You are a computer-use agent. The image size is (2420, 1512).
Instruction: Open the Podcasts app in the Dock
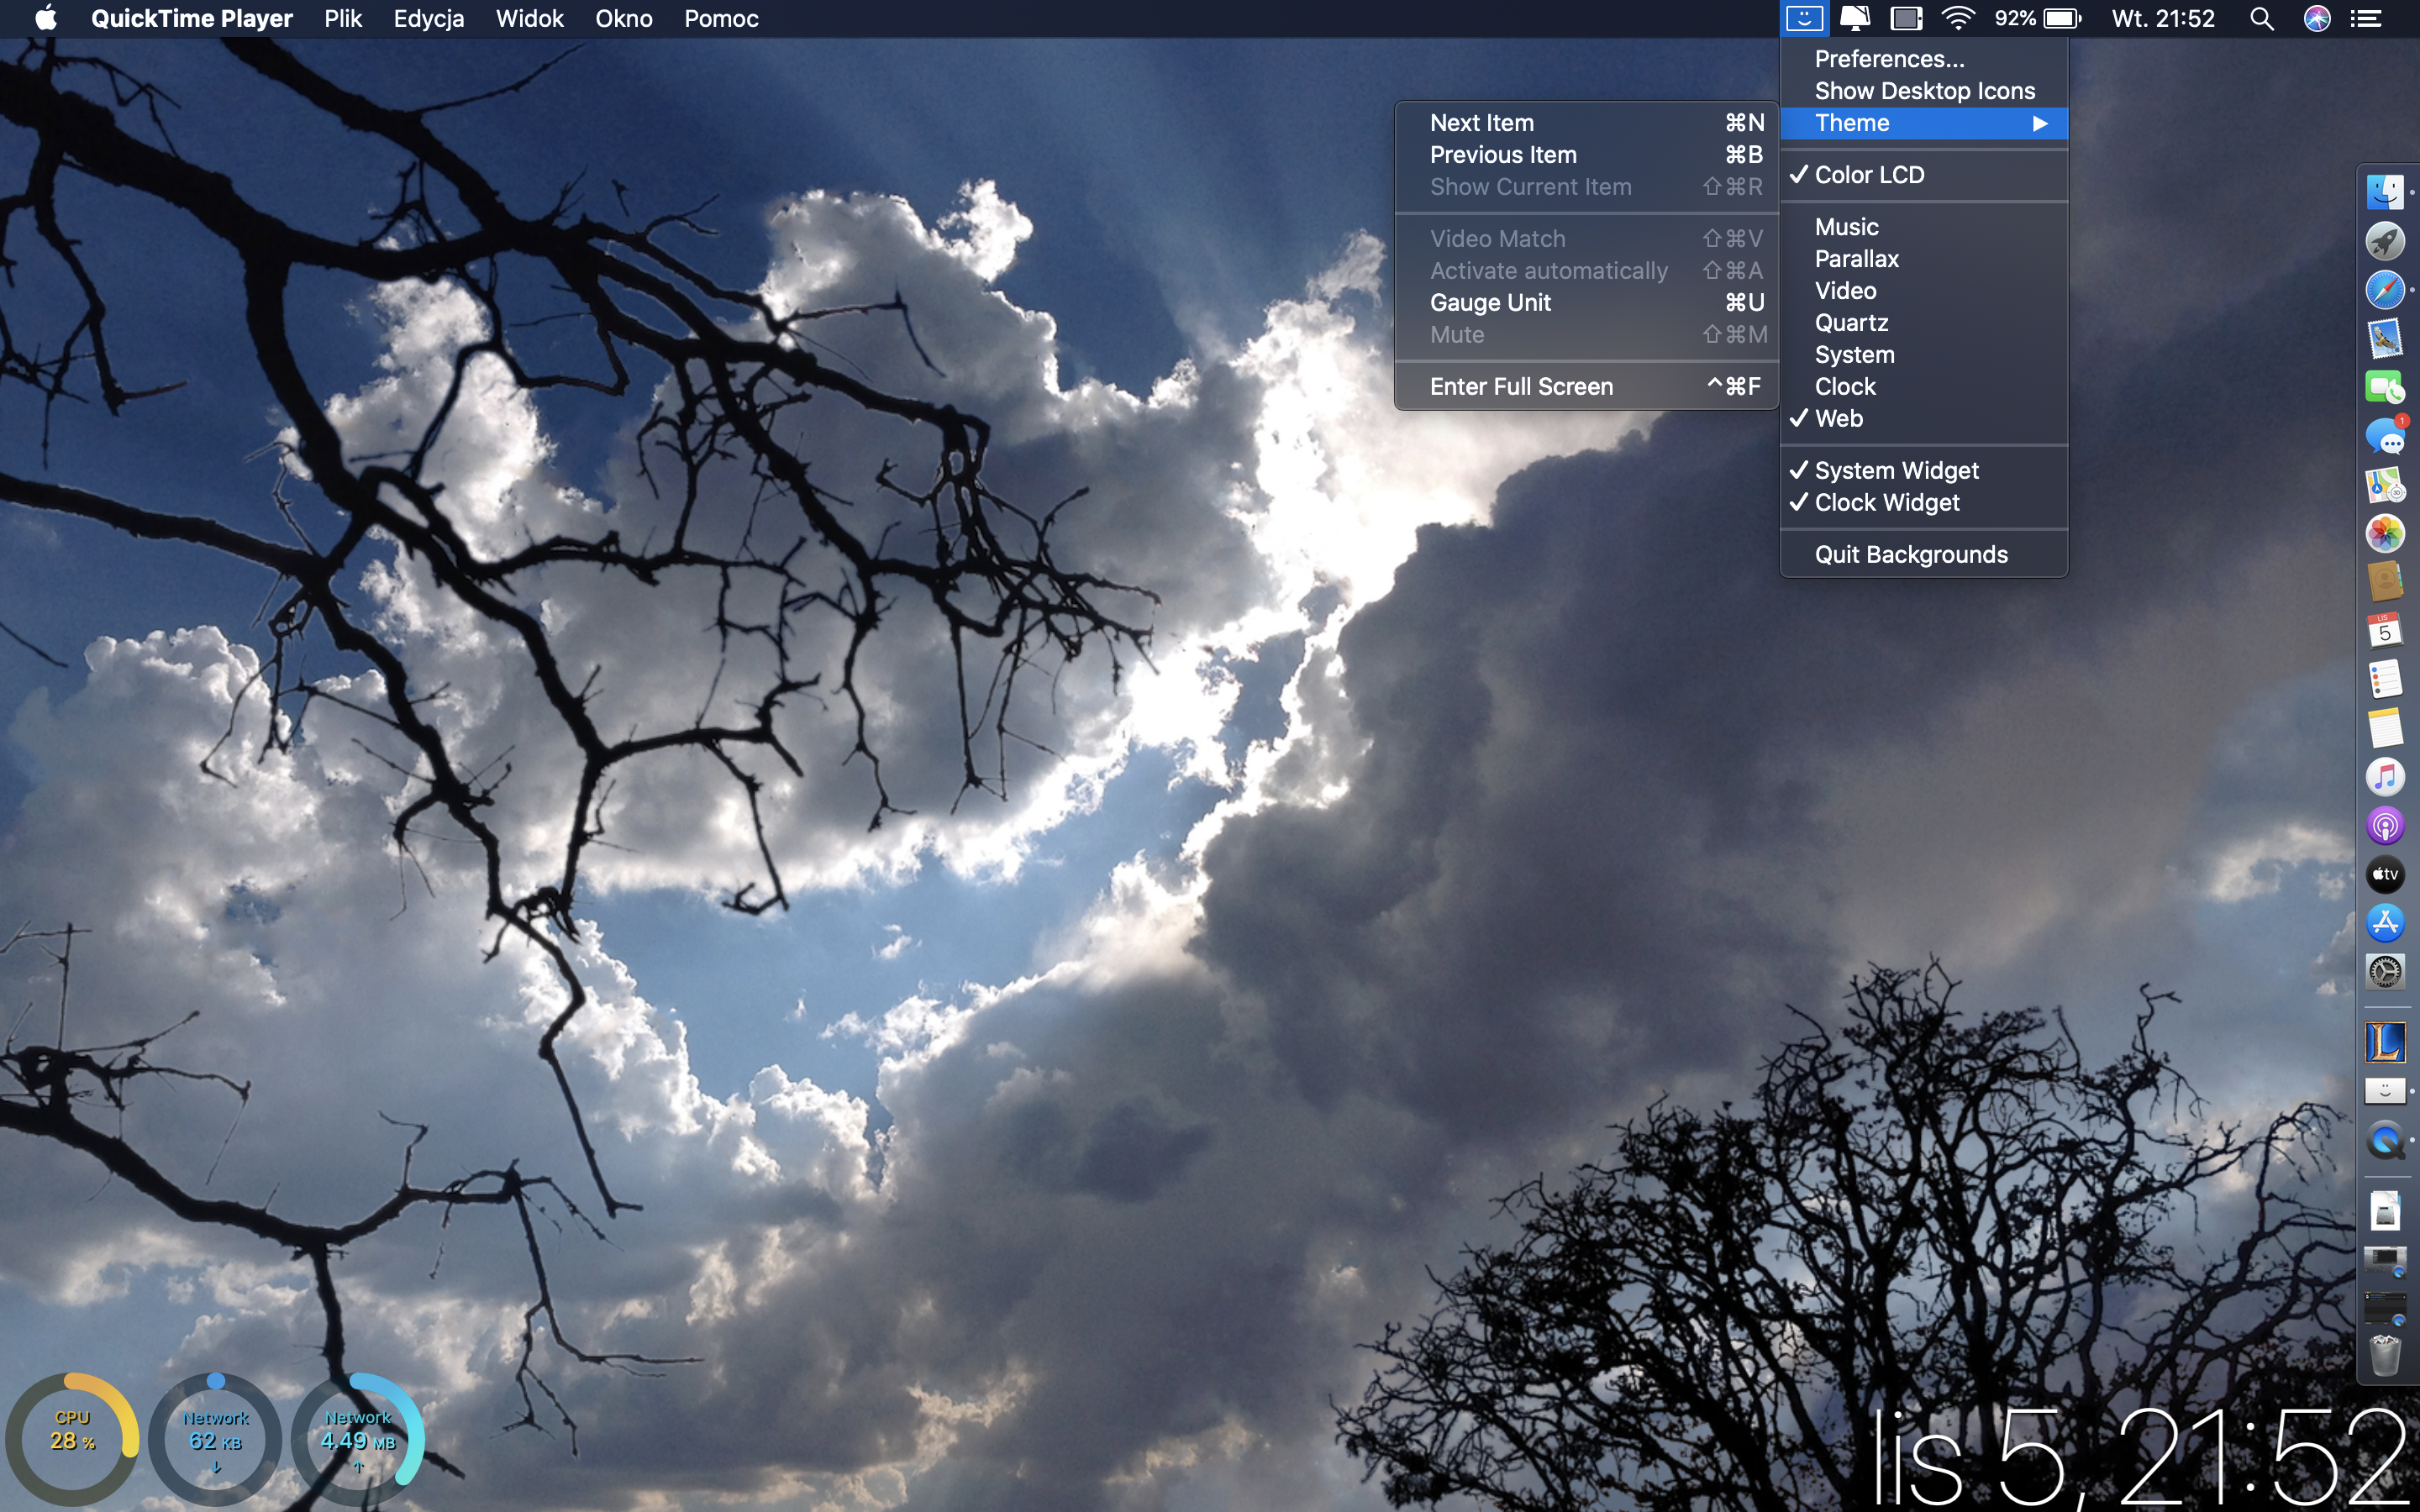pos(2385,826)
